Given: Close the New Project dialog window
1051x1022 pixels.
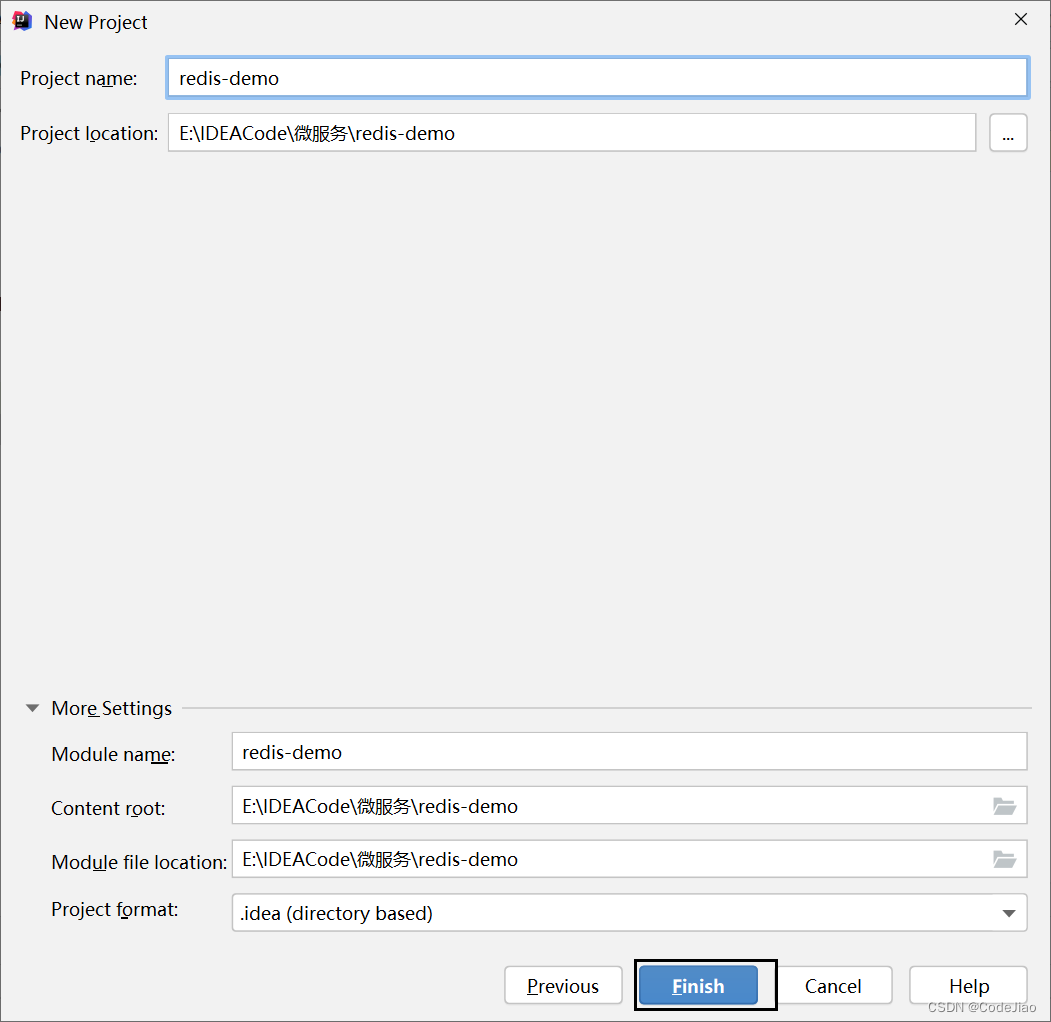Looking at the screenshot, I should [x=1021, y=19].
